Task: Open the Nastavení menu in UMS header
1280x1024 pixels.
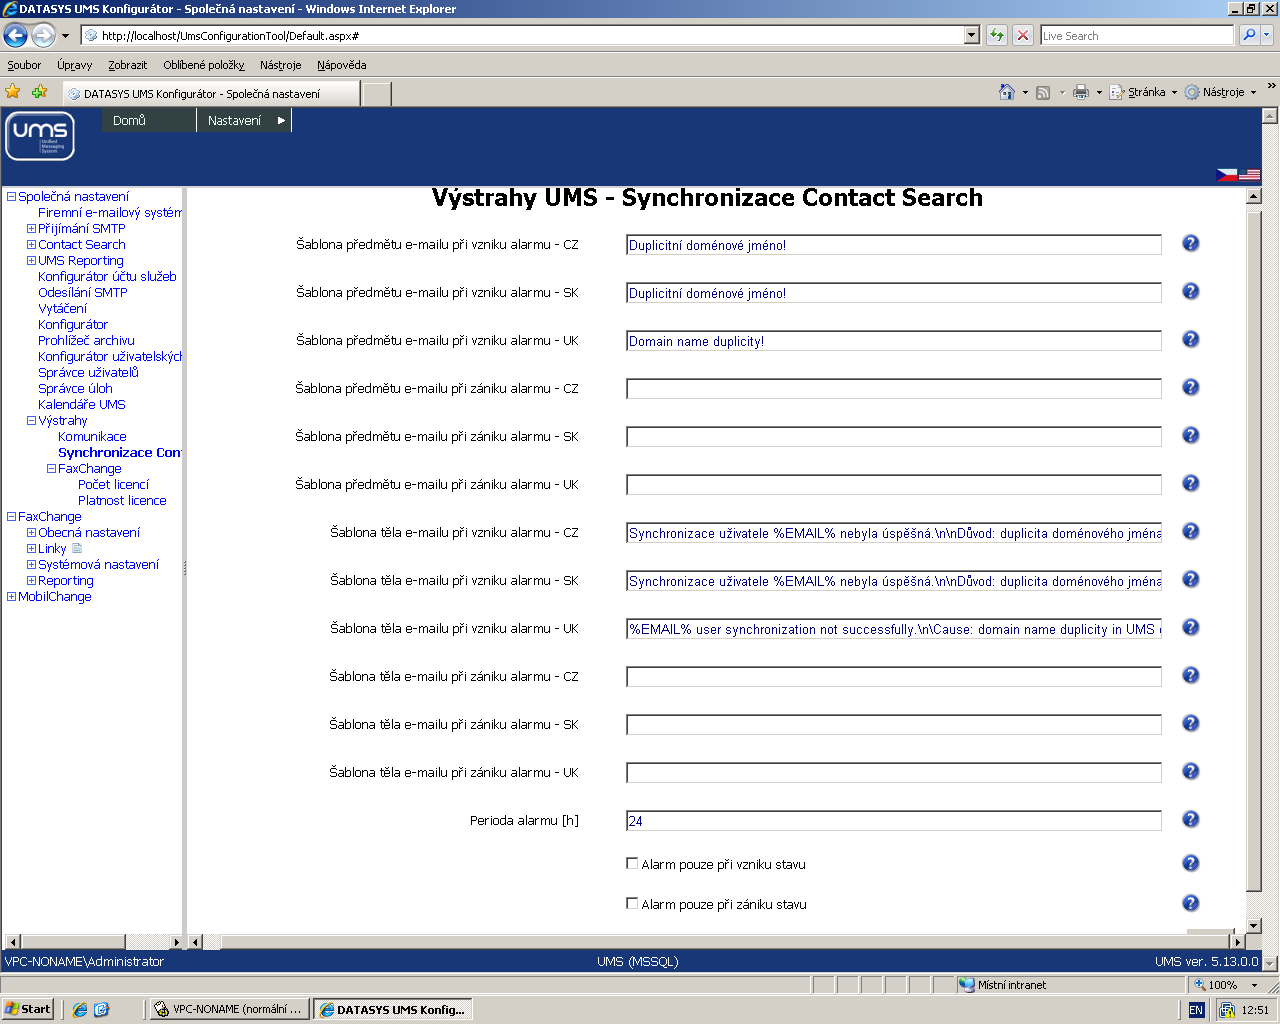Action: pos(244,120)
